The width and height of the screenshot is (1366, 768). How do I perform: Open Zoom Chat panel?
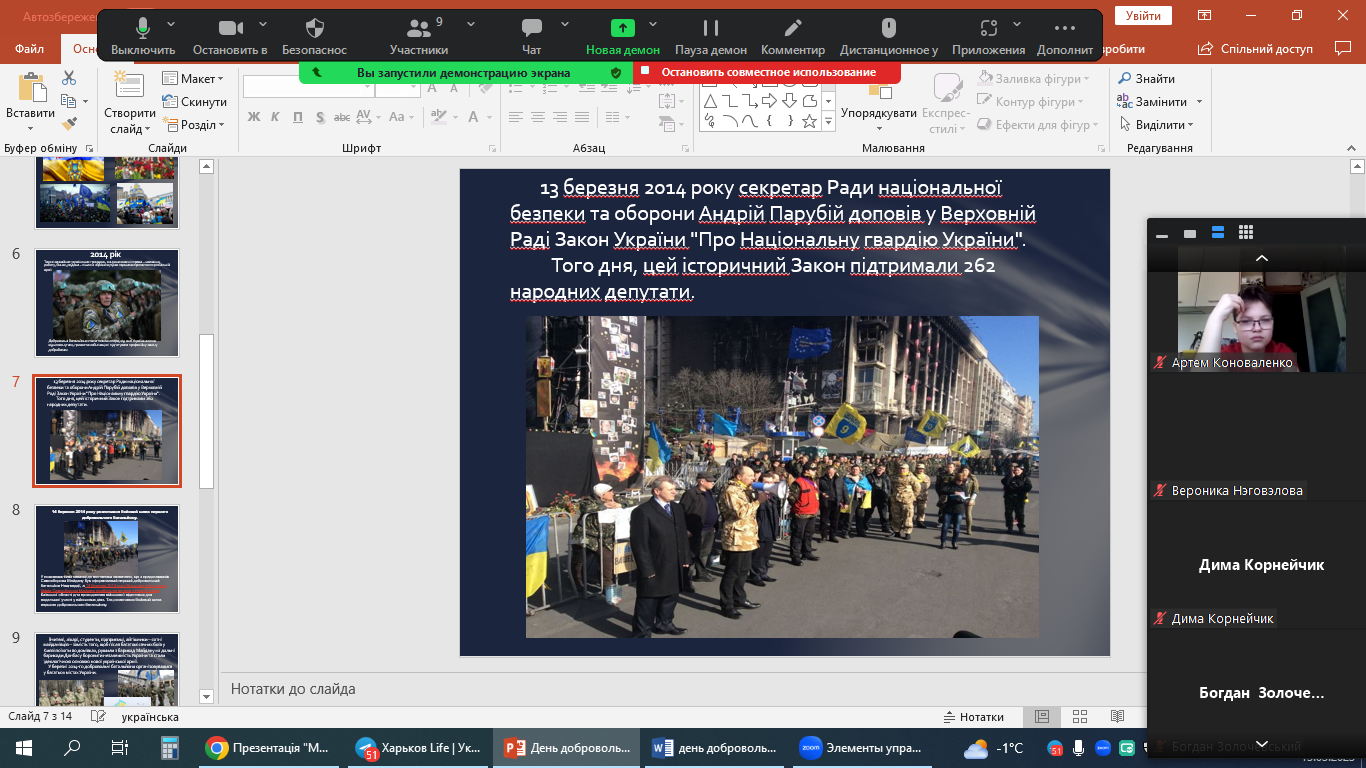(x=531, y=36)
